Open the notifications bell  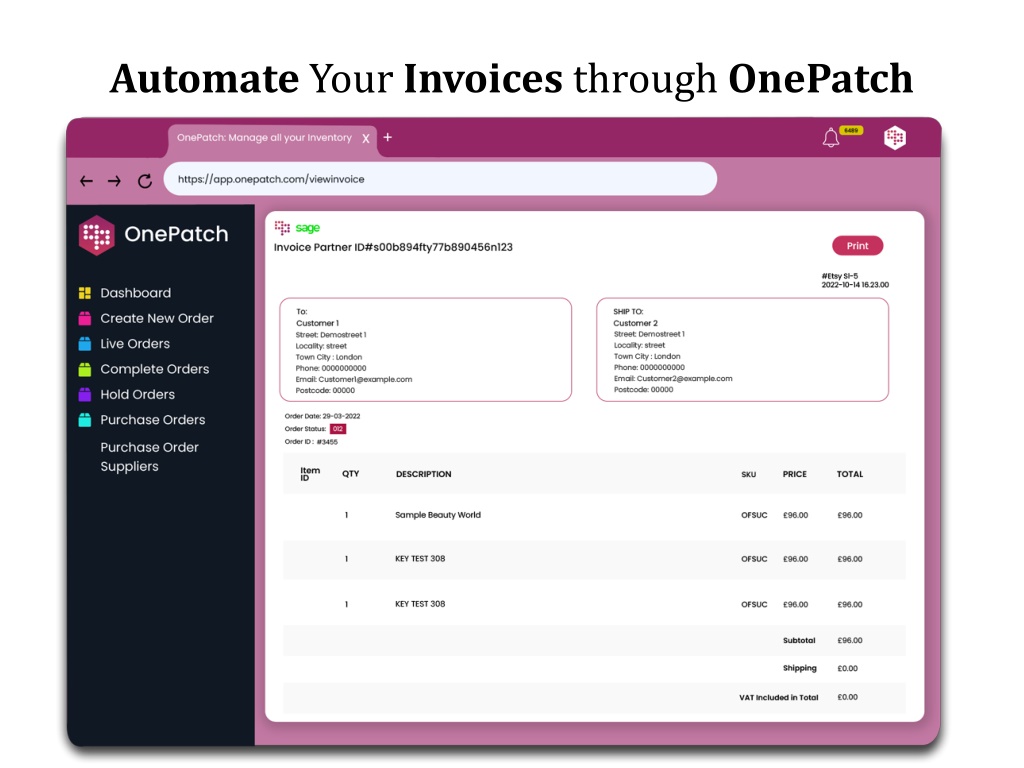click(x=830, y=138)
